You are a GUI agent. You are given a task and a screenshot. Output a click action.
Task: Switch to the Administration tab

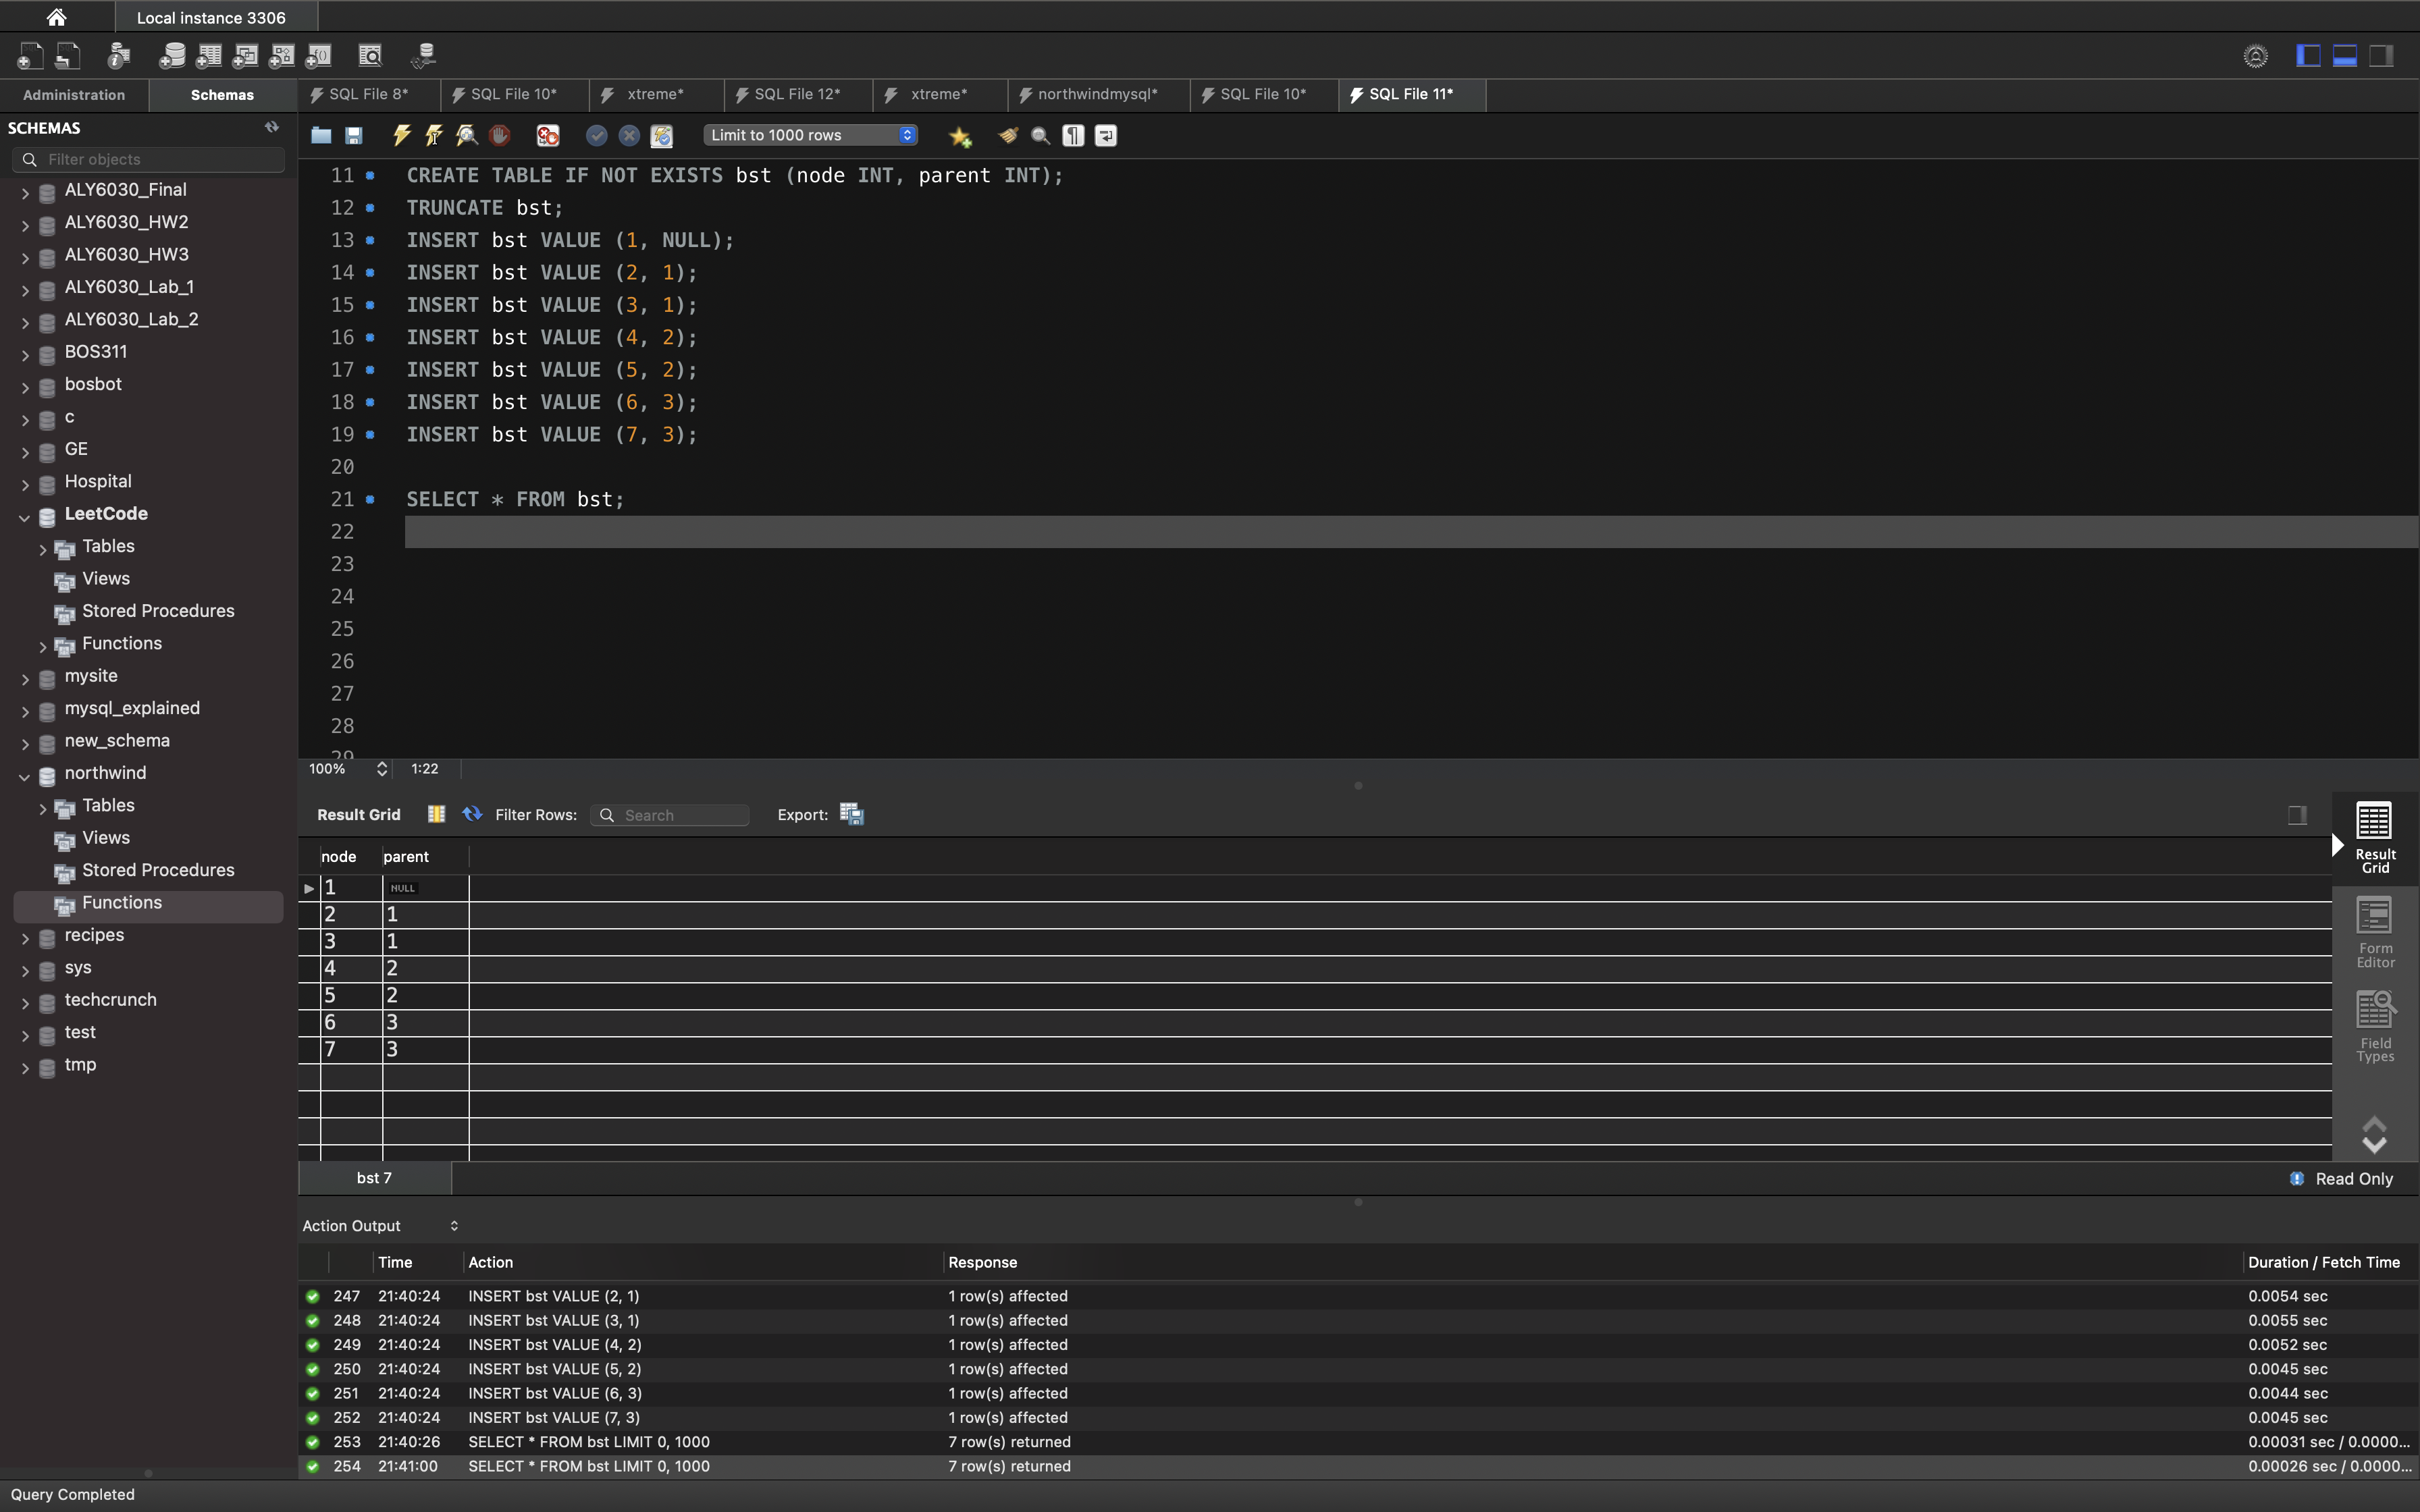tap(74, 95)
